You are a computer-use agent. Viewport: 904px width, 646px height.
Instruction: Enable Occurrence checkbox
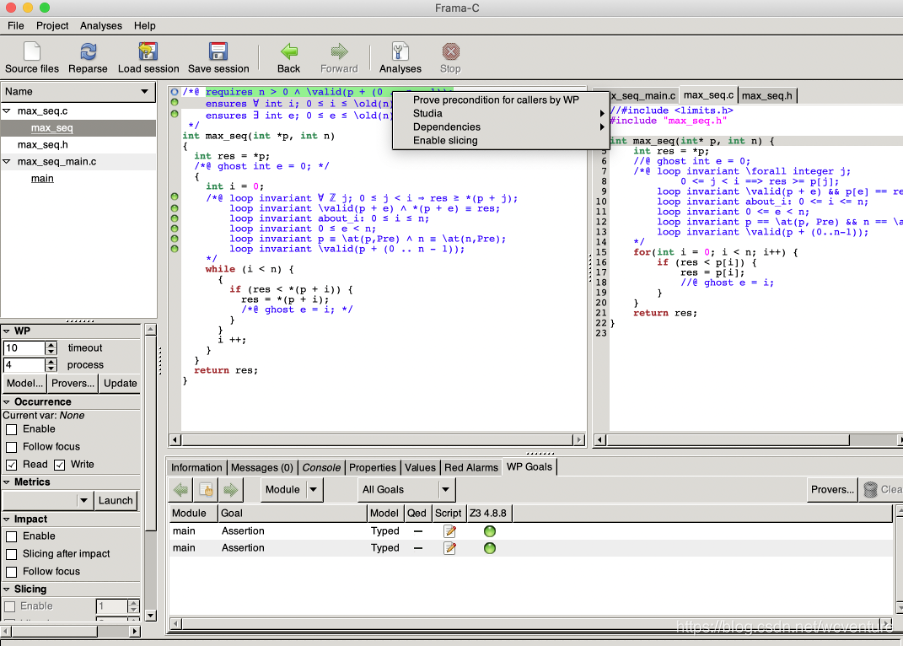[x=12, y=429]
